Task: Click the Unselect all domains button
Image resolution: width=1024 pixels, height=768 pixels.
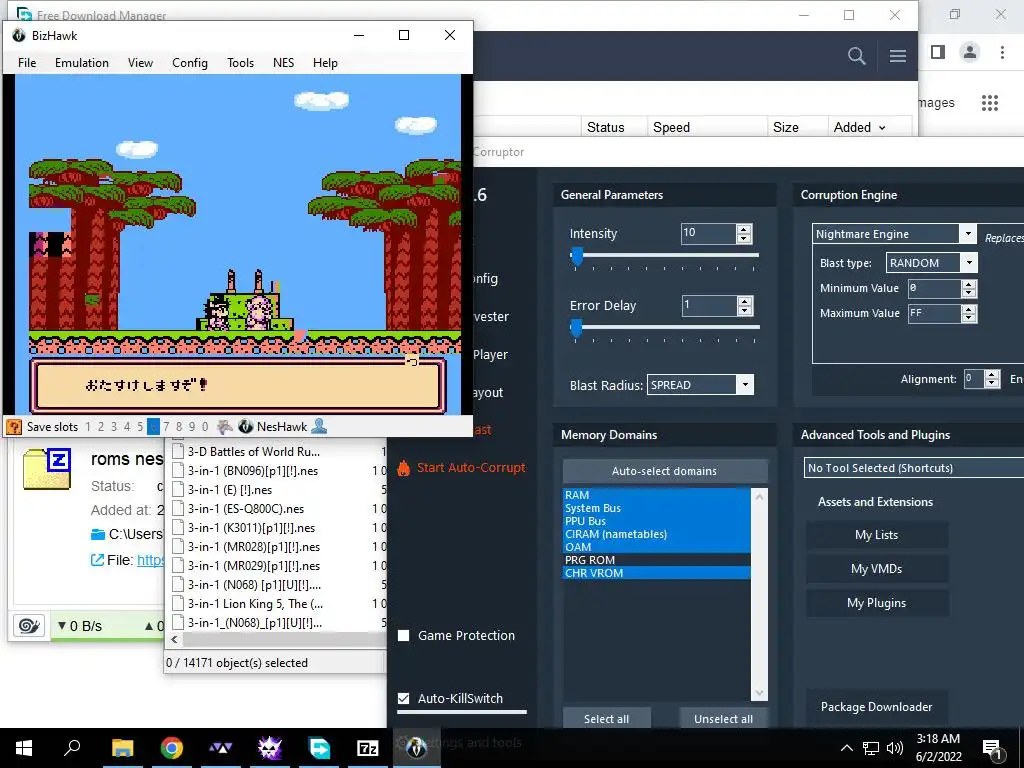Action: [724, 718]
